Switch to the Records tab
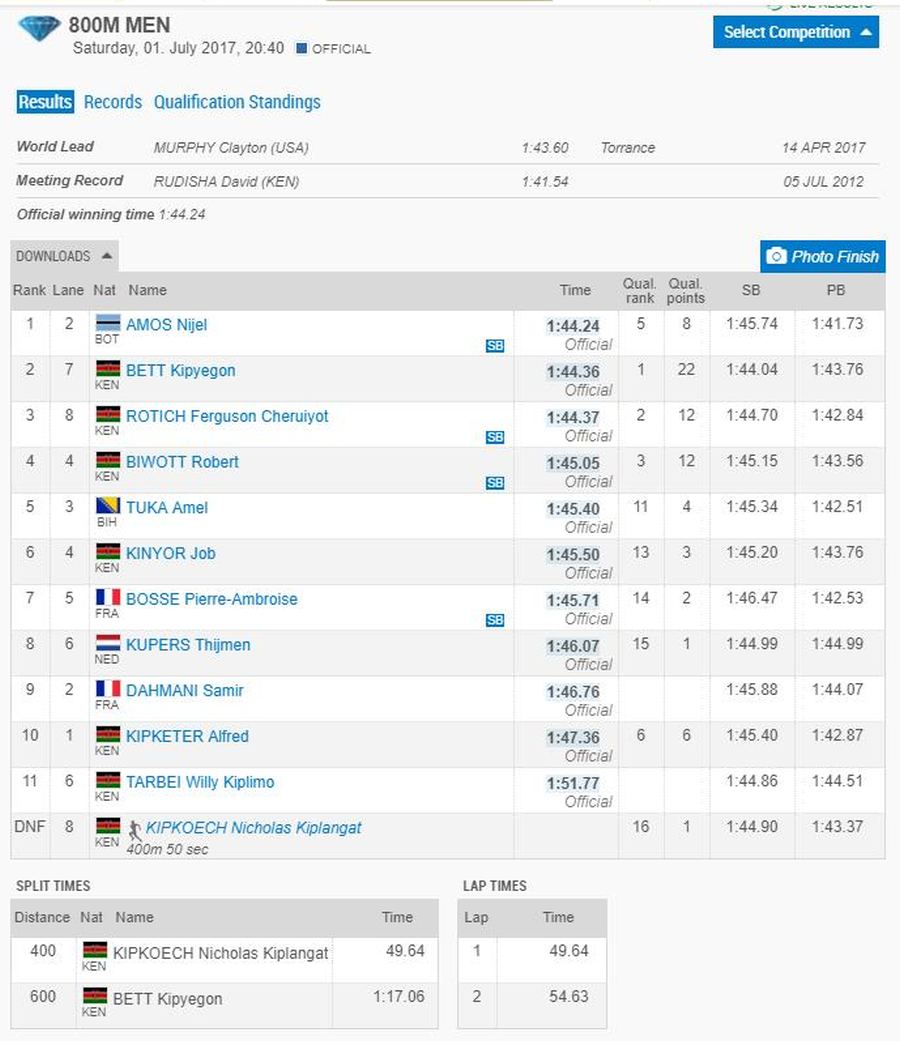900x1041 pixels. [x=113, y=102]
